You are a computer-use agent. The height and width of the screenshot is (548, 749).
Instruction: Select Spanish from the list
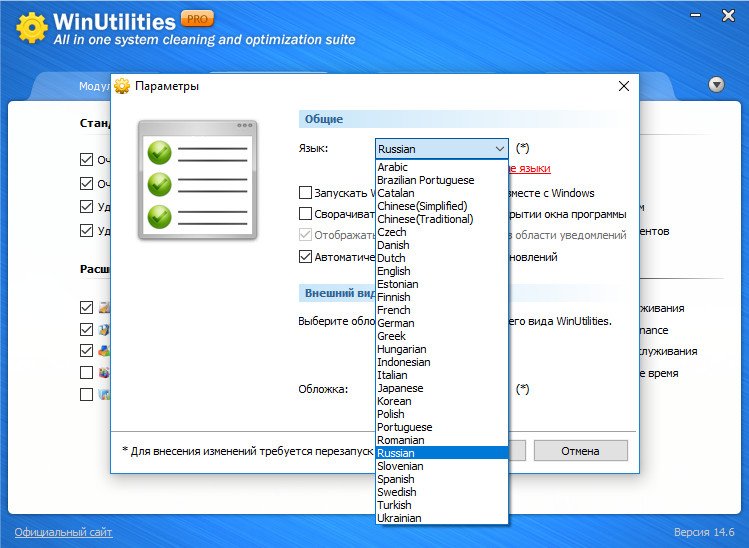click(442, 479)
